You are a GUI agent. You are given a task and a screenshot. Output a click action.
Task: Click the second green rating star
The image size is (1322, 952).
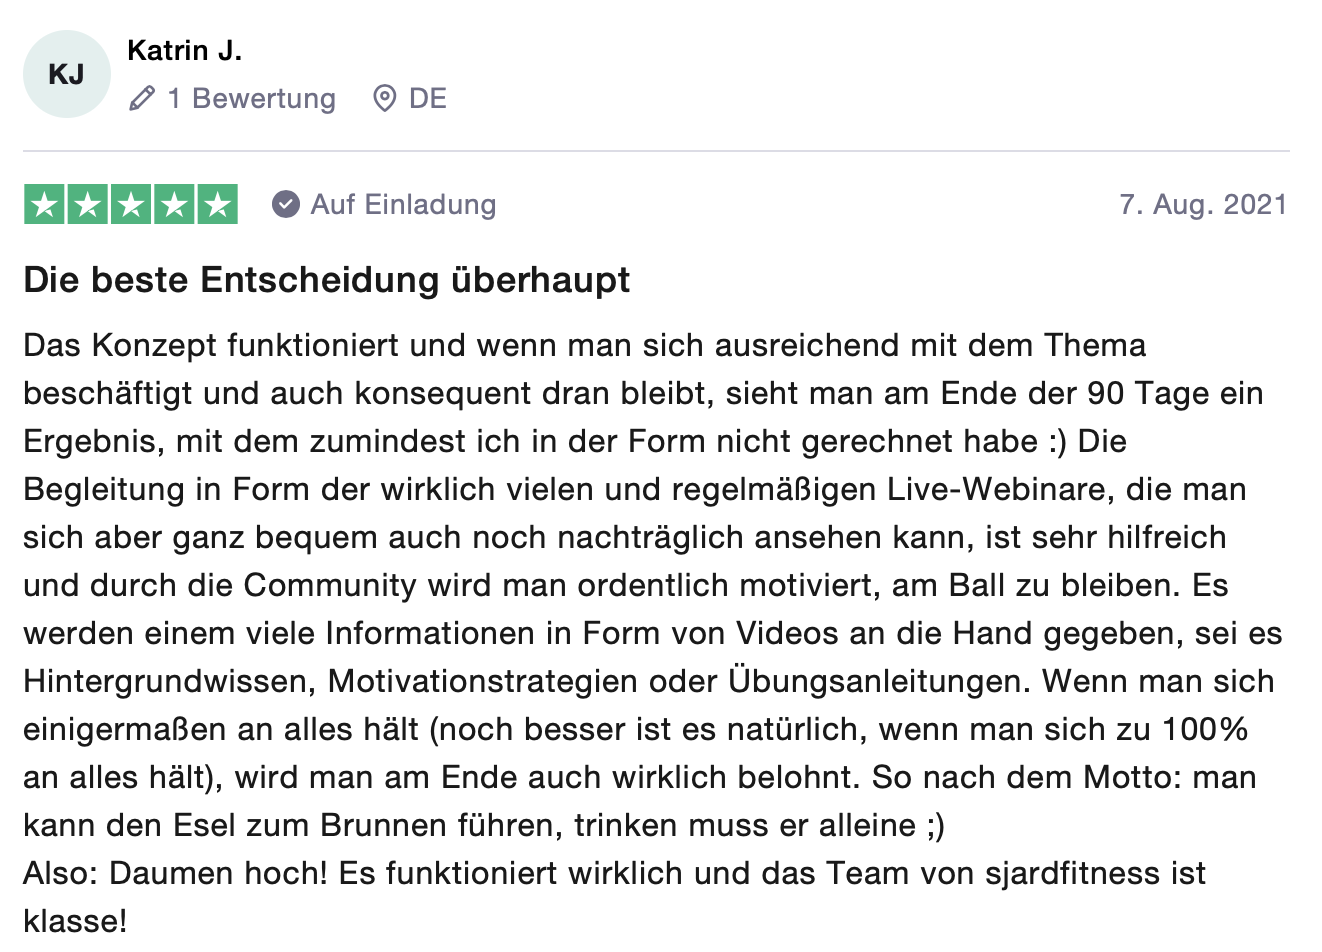[x=88, y=204]
